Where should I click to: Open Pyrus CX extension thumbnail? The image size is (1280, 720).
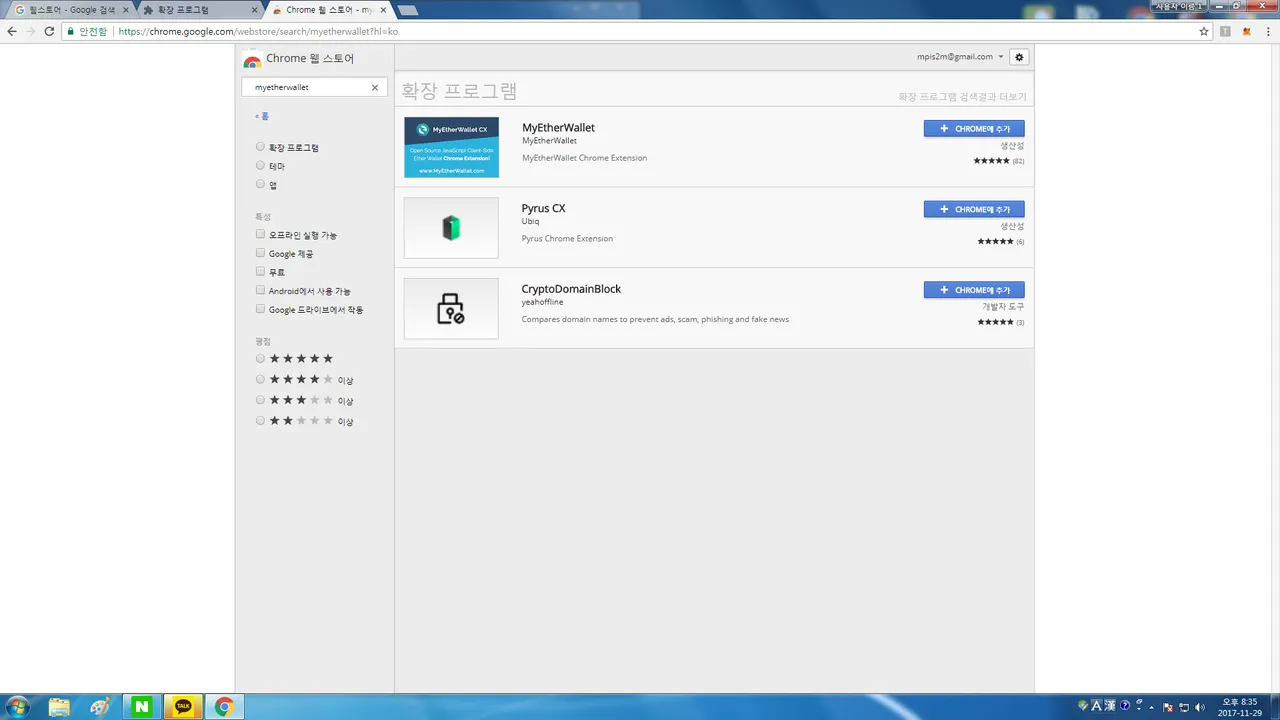click(x=451, y=228)
